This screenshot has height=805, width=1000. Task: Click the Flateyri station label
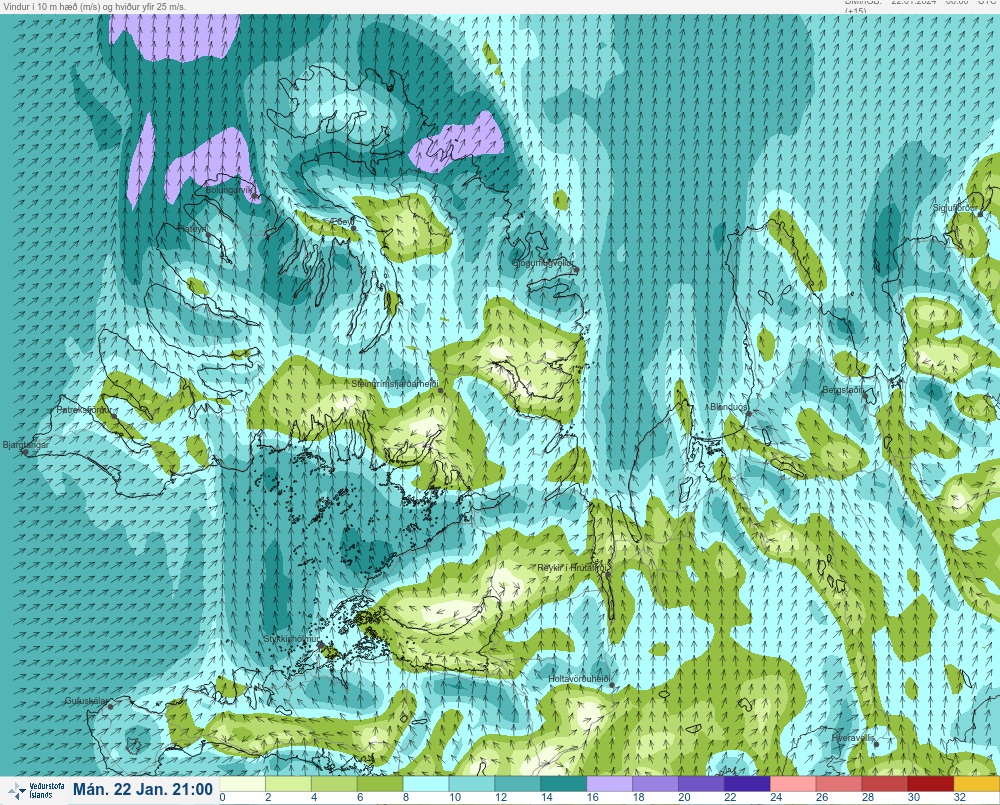pos(192,228)
